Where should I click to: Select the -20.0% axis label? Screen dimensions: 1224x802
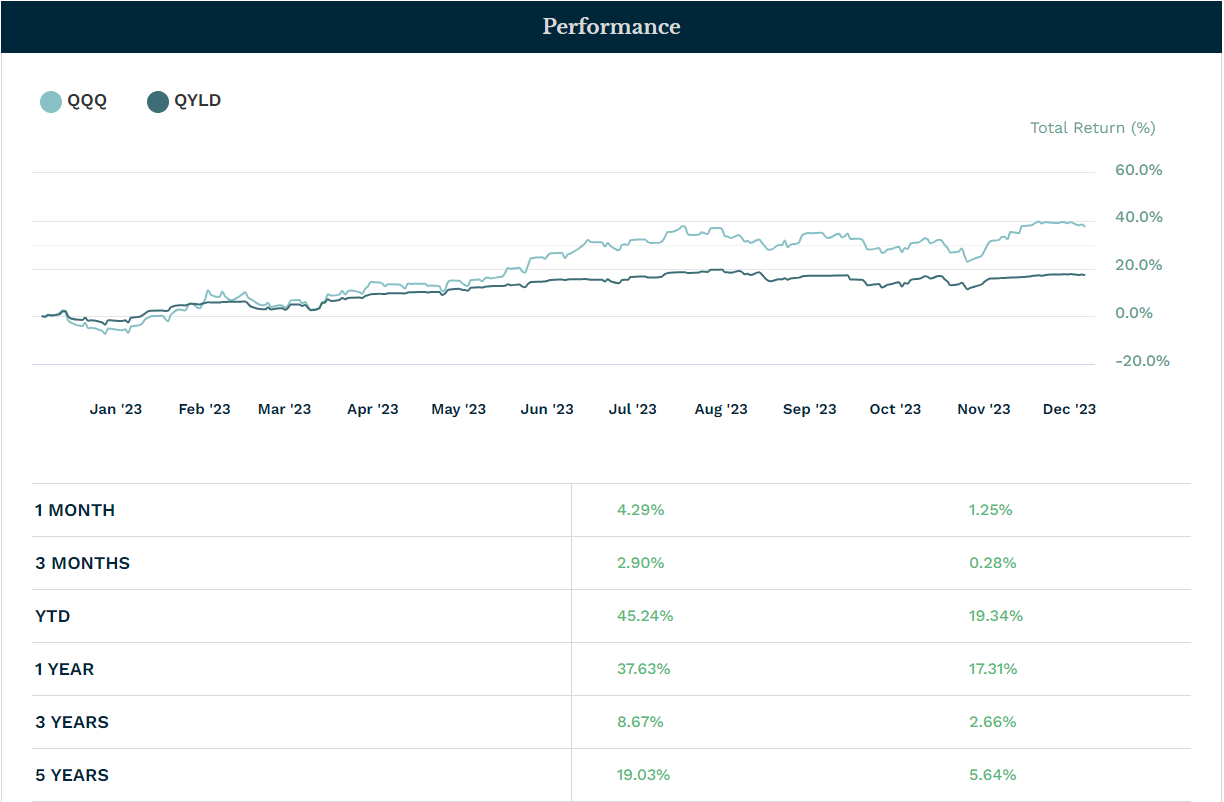[1143, 361]
